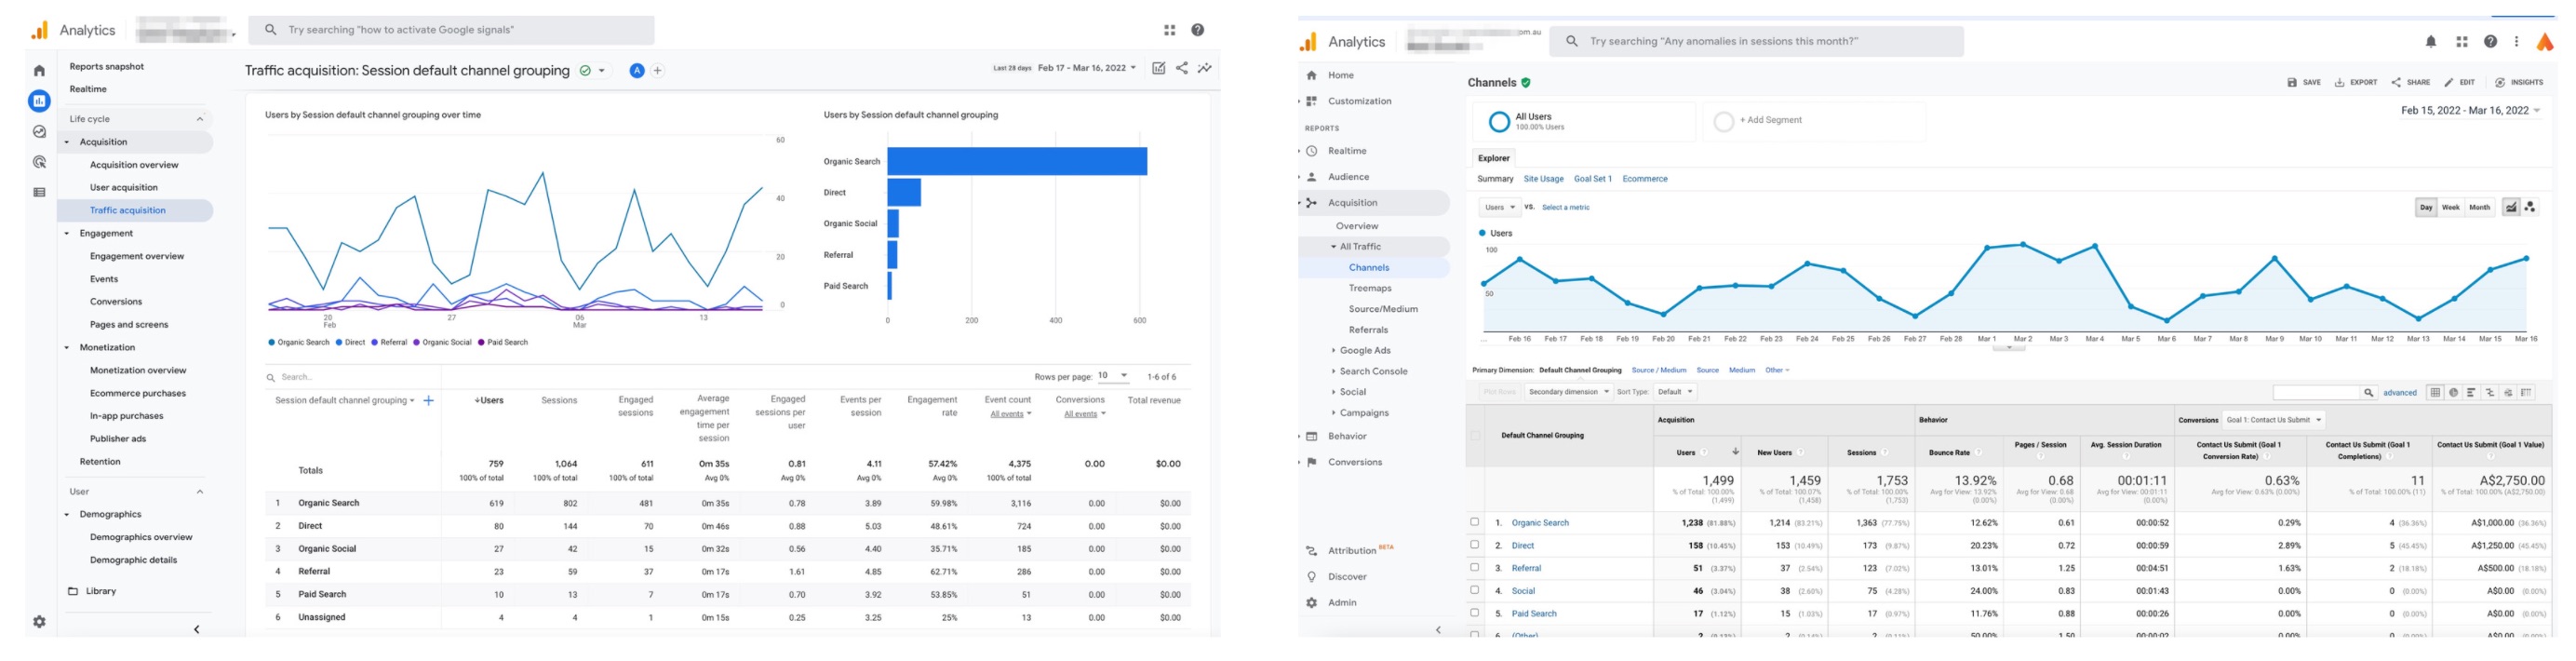Open the help icon in Universal Analytics

point(2491,42)
